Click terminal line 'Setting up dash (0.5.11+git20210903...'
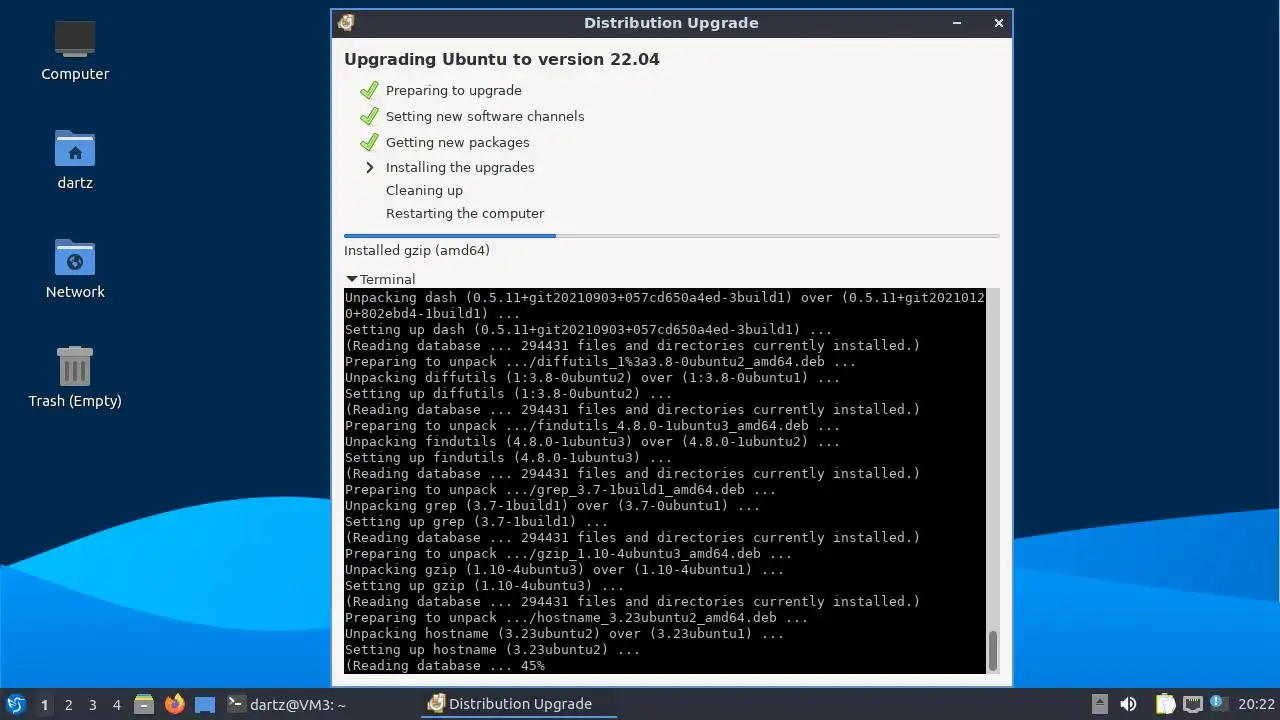The width and height of the screenshot is (1280, 720). click(x=588, y=329)
